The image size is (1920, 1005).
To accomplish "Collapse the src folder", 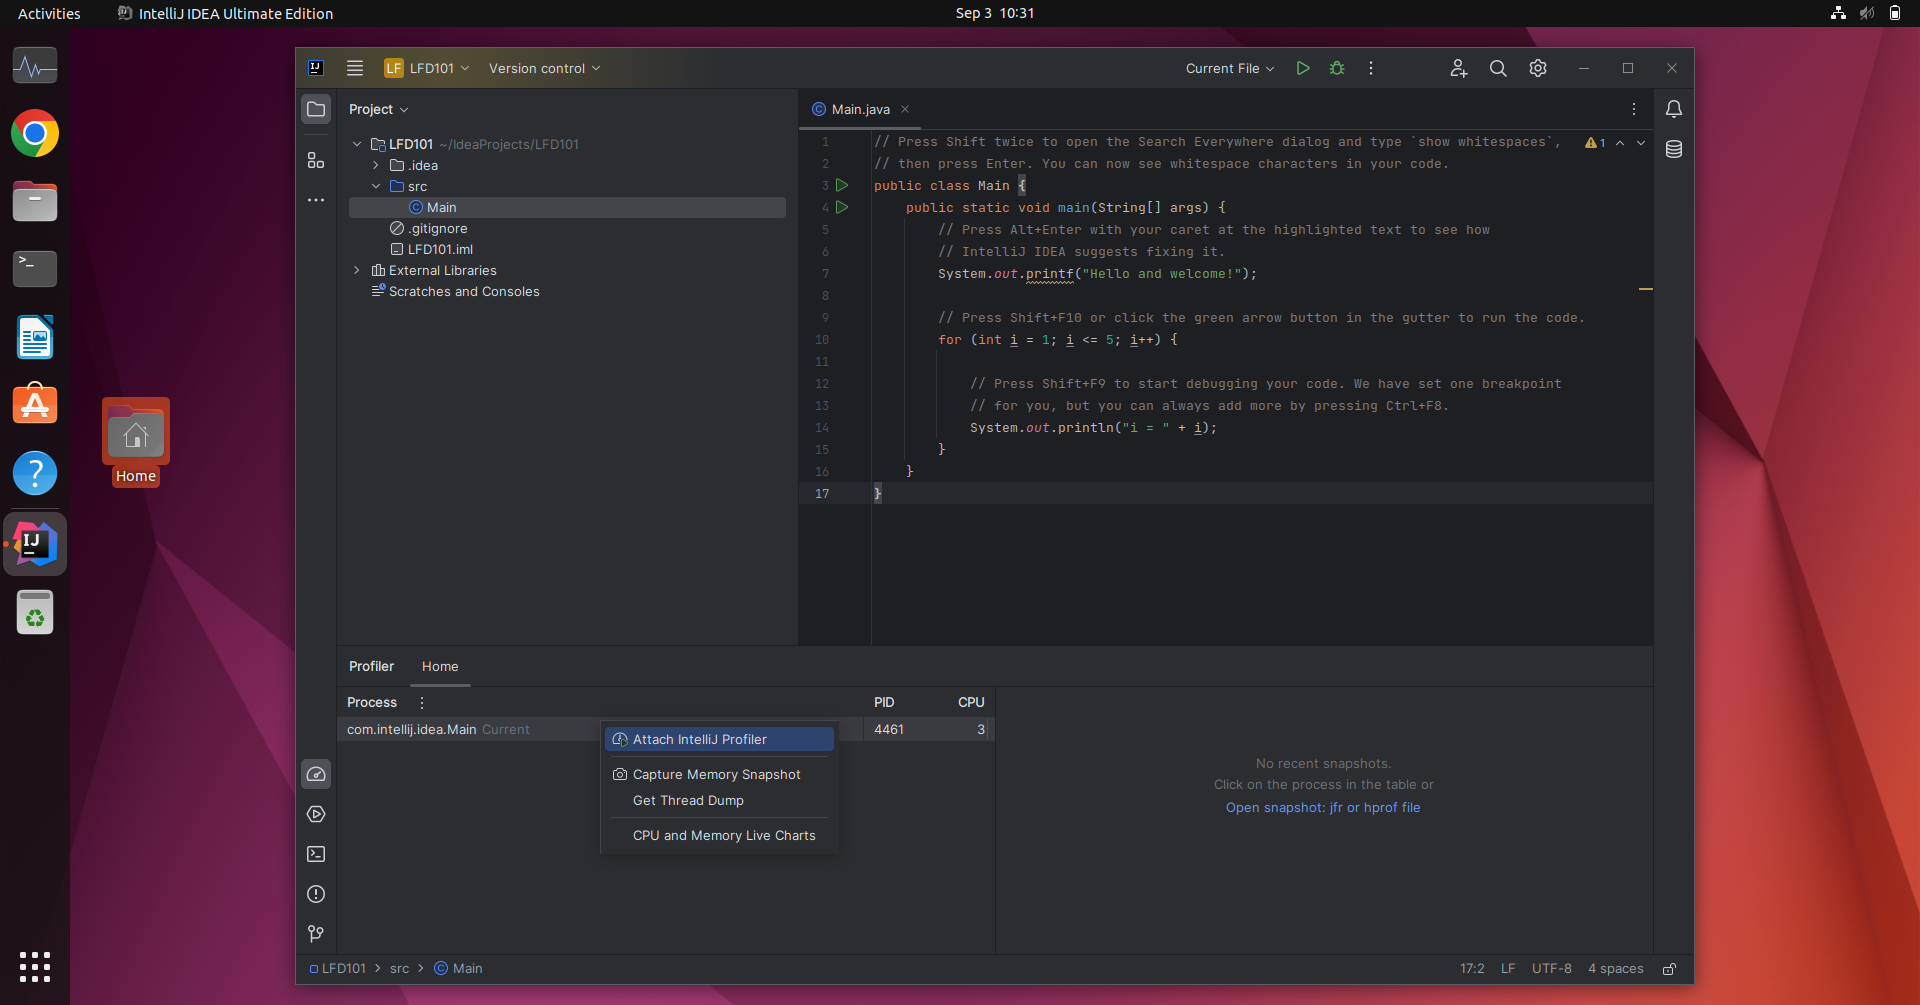I will [376, 186].
